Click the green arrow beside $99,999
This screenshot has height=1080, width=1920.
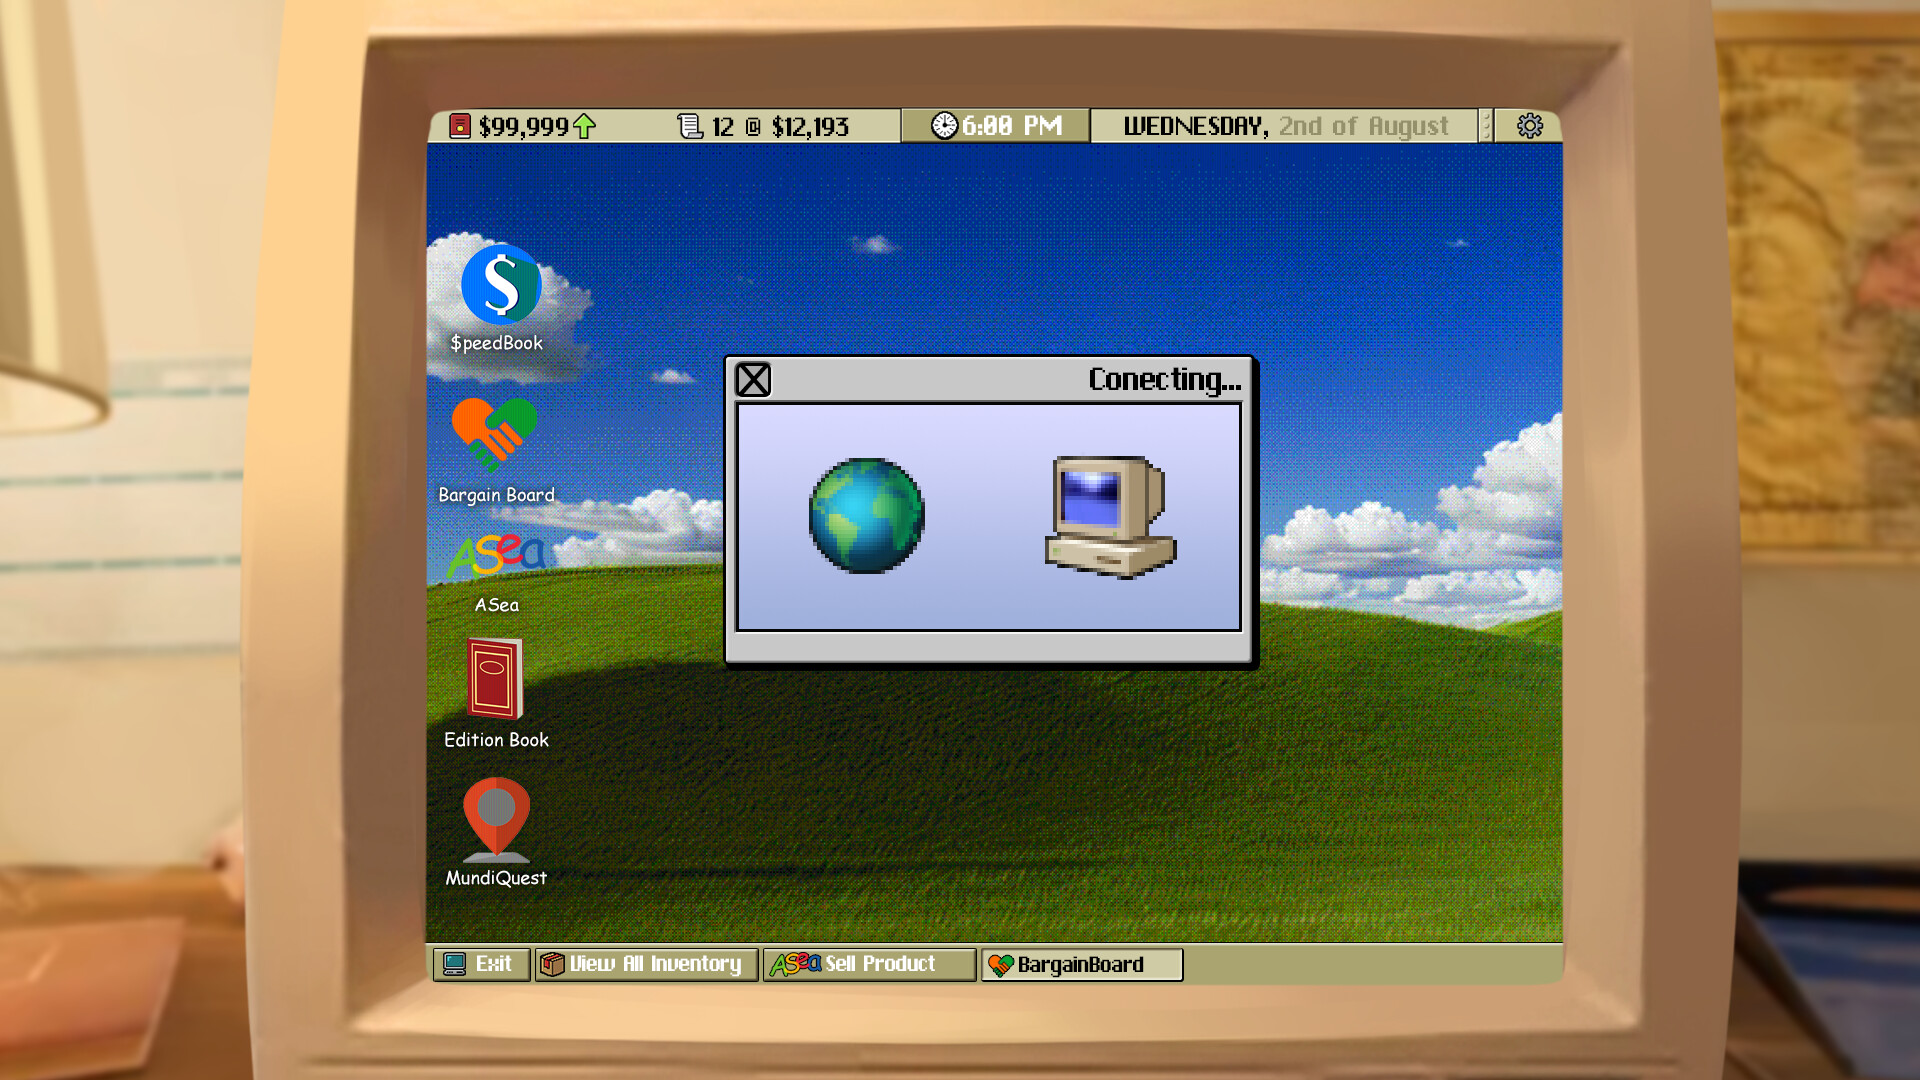click(x=583, y=126)
